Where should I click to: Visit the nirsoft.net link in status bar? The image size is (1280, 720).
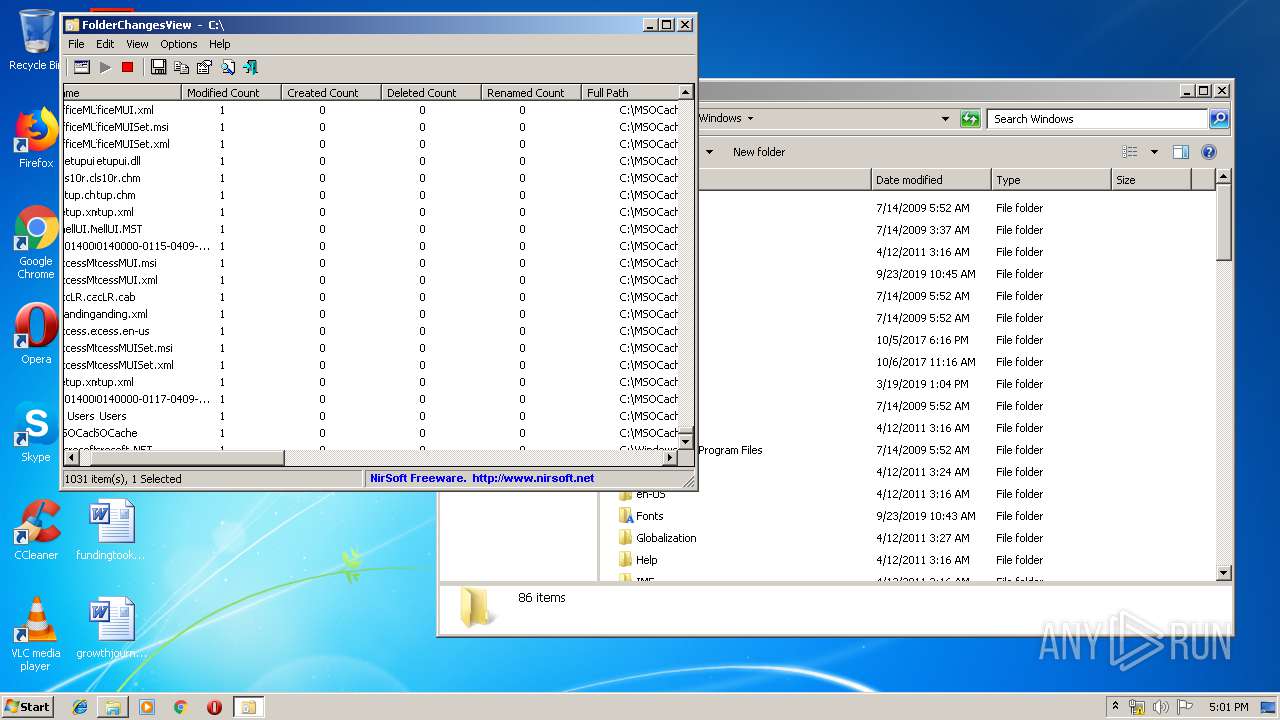point(533,478)
